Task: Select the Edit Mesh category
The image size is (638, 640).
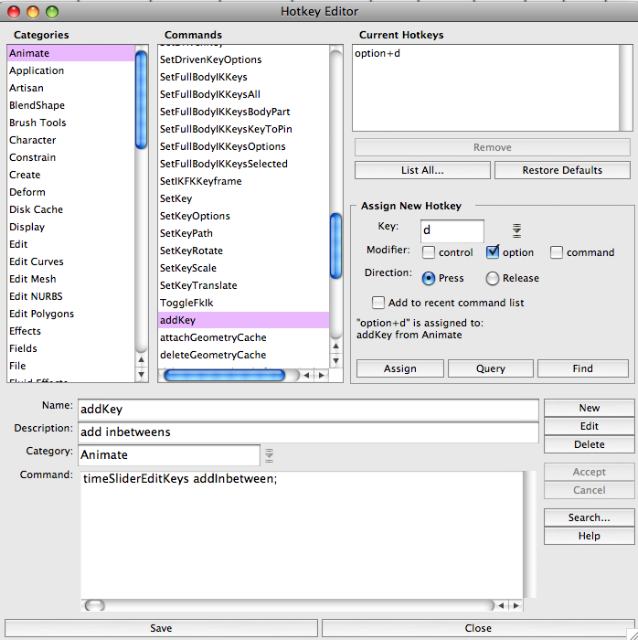Action: (x=71, y=279)
